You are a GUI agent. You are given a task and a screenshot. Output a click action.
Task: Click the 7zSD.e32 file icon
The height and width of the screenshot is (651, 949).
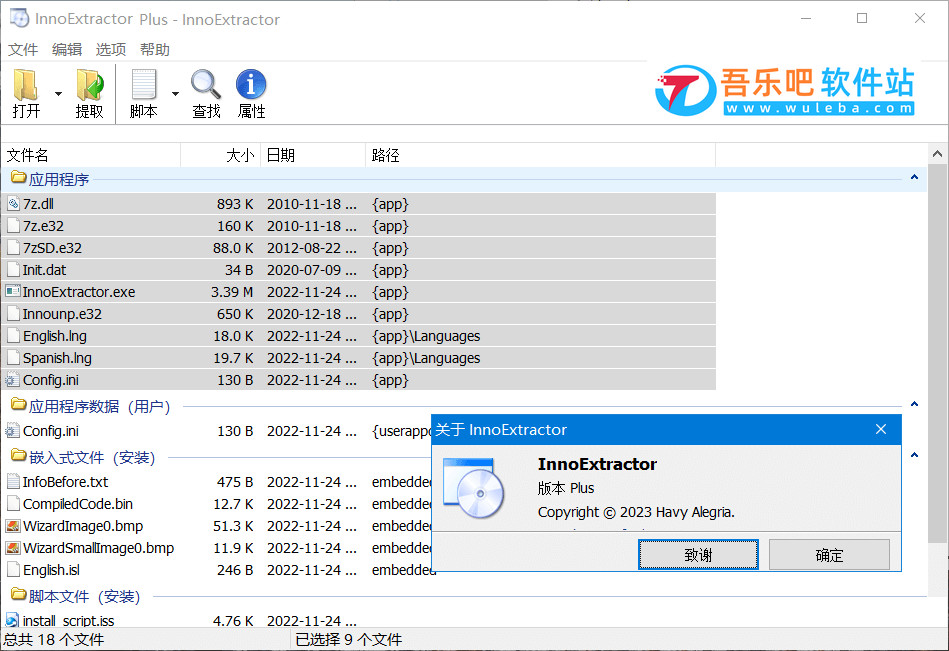coord(13,248)
